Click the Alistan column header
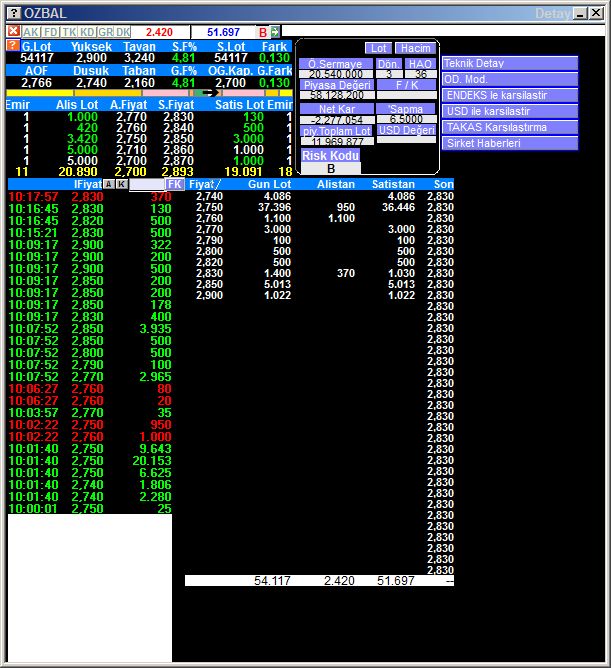 point(336,184)
